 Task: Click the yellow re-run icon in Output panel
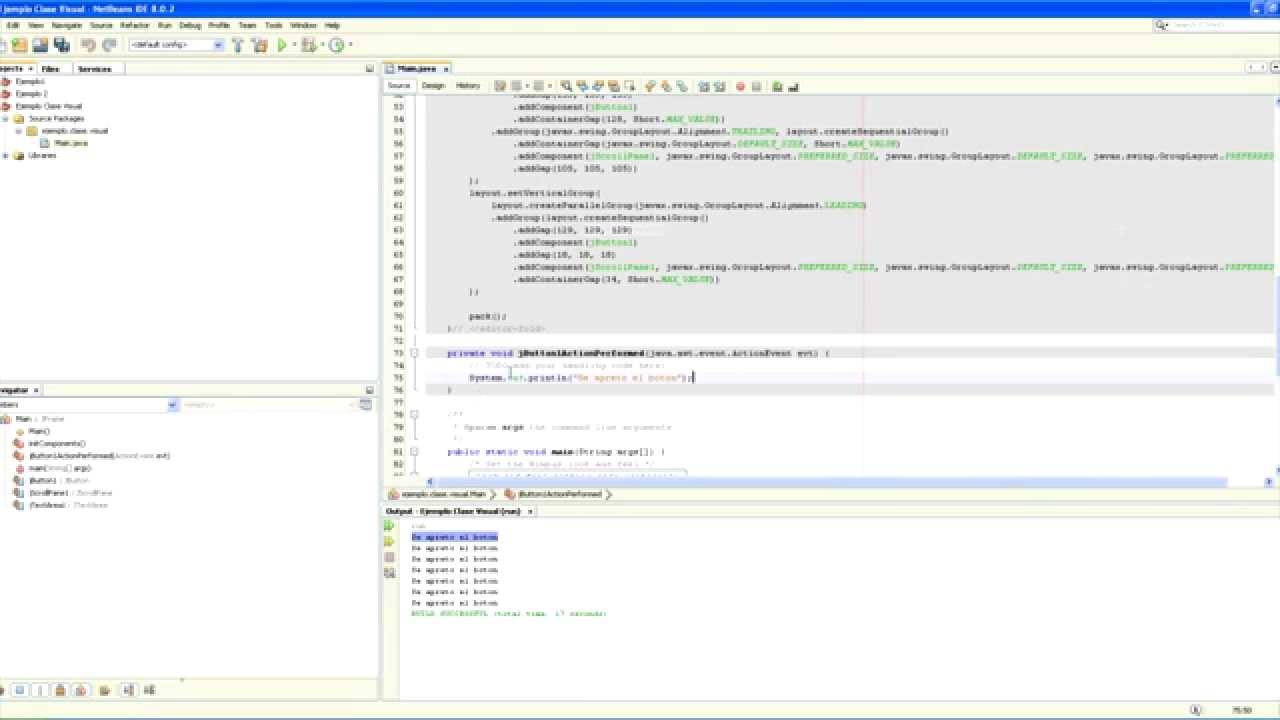pyautogui.click(x=389, y=541)
